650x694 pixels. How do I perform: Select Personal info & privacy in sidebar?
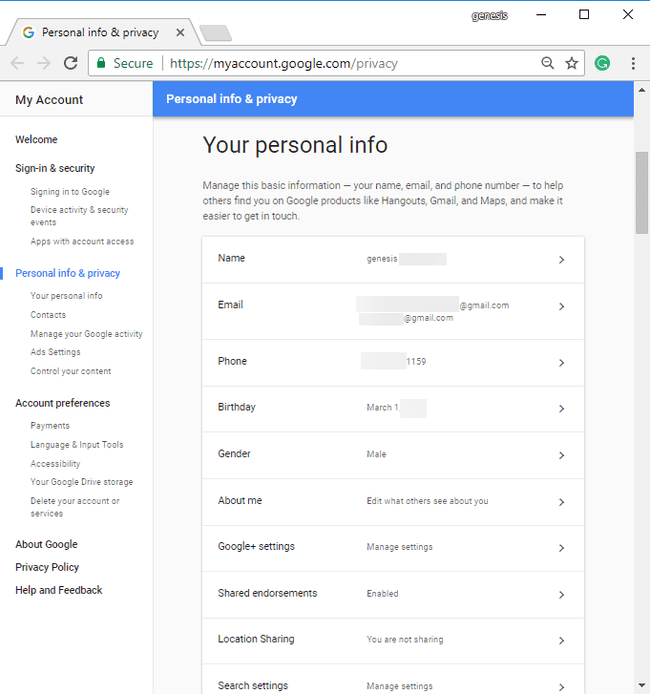[x=68, y=273]
